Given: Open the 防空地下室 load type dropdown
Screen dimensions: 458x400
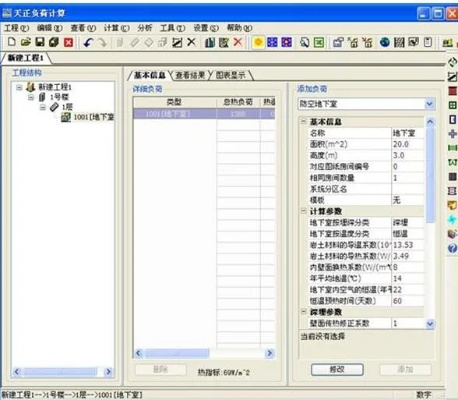Looking at the screenshot, I should point(429,104).
